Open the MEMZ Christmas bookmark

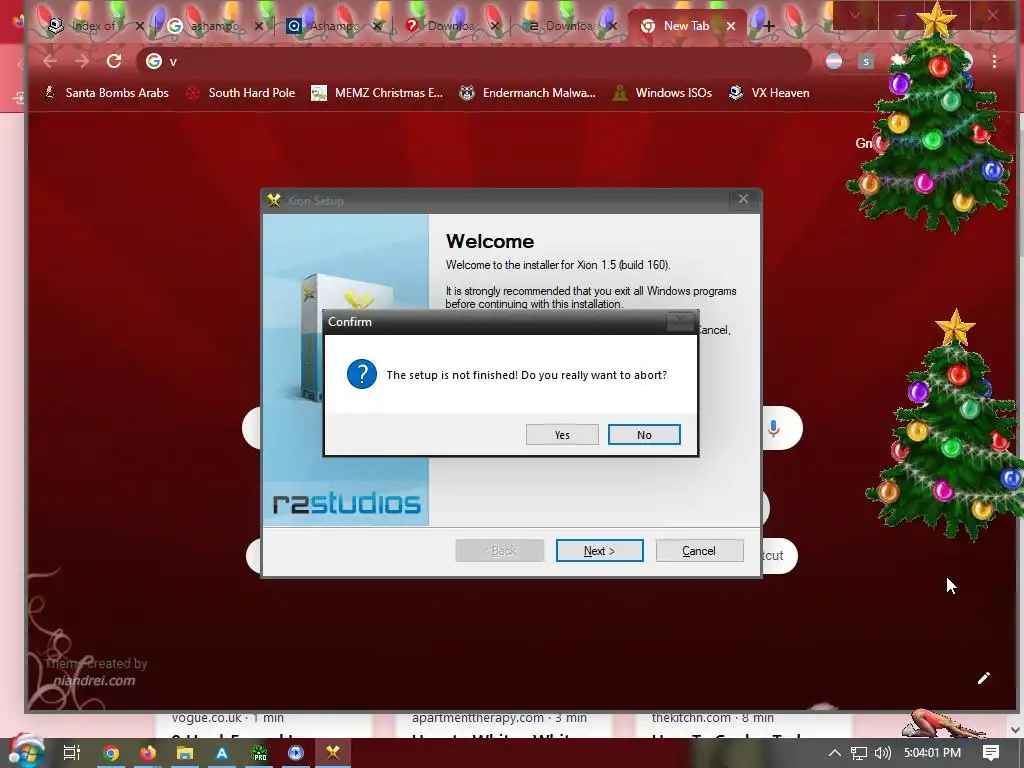(377, 93)
